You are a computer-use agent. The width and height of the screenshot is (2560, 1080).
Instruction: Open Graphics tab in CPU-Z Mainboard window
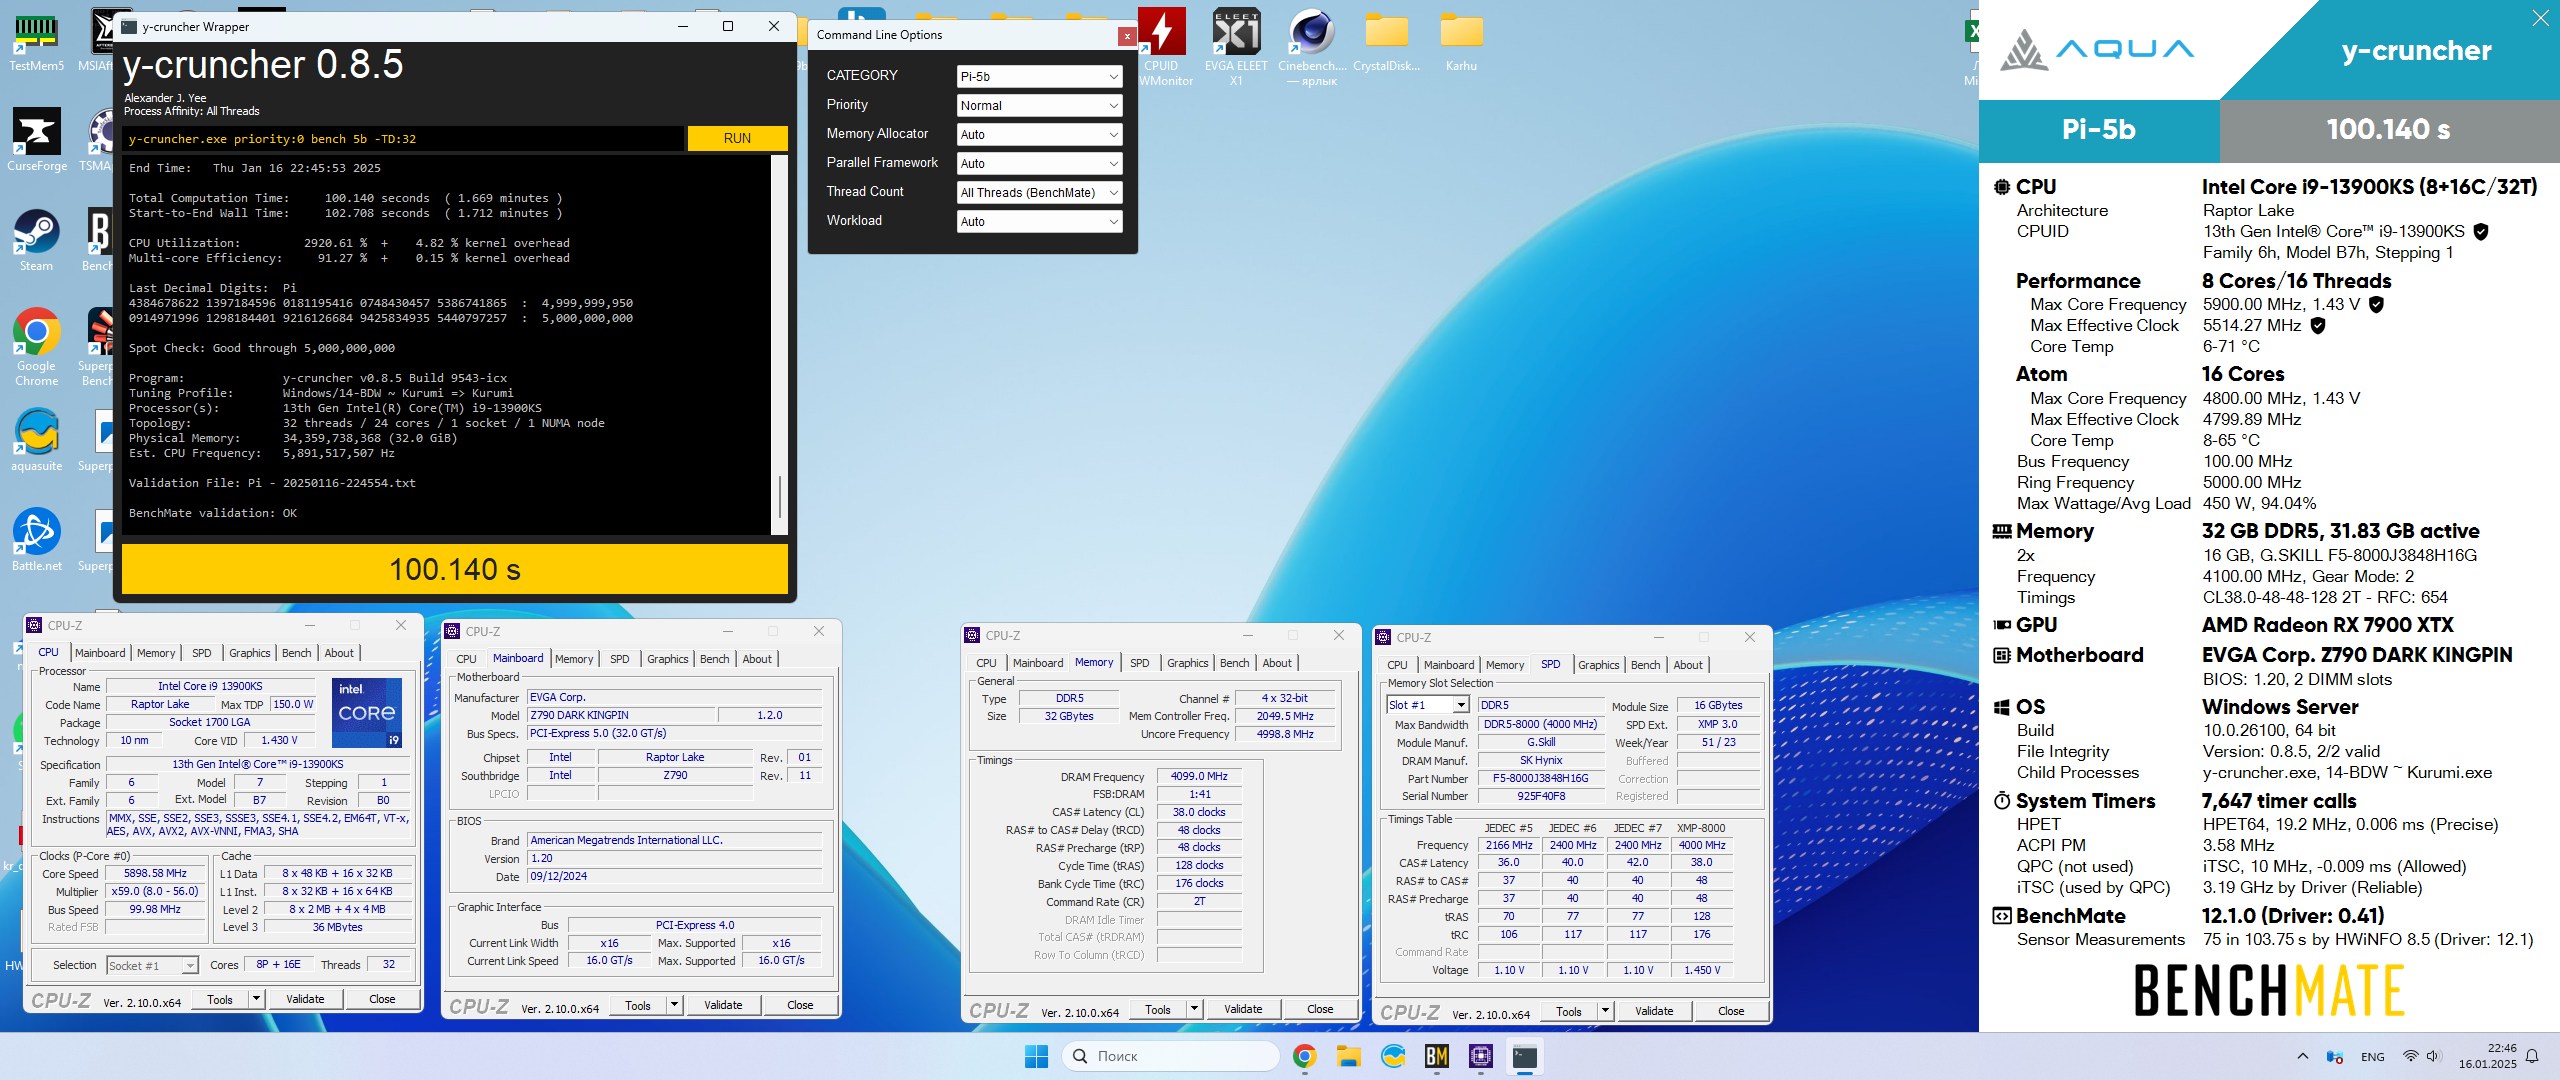pos(667,659)
